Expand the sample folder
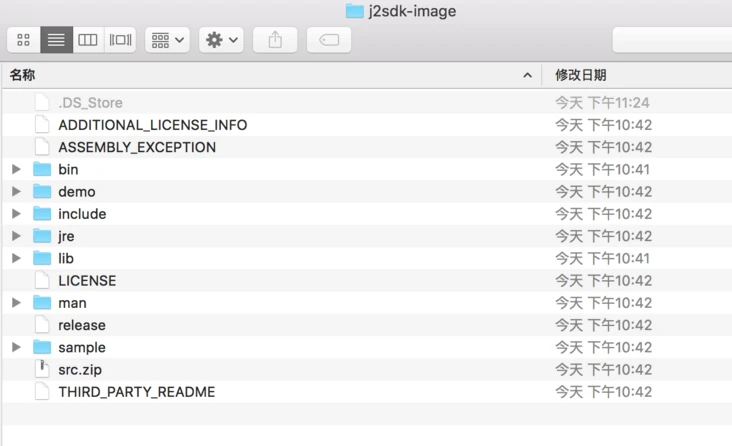Viewport: 732px width, 446px height. (16, 347)
